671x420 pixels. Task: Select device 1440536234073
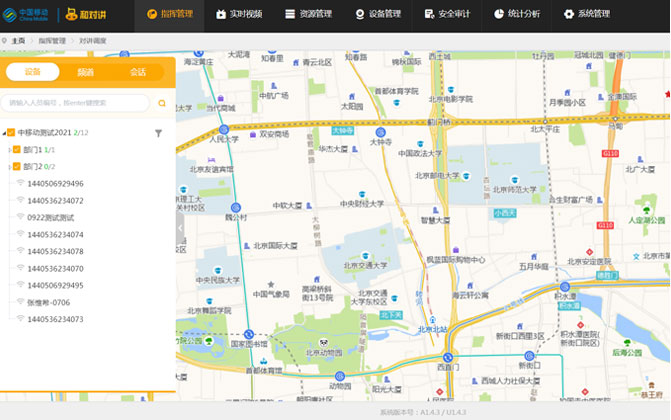56,319
